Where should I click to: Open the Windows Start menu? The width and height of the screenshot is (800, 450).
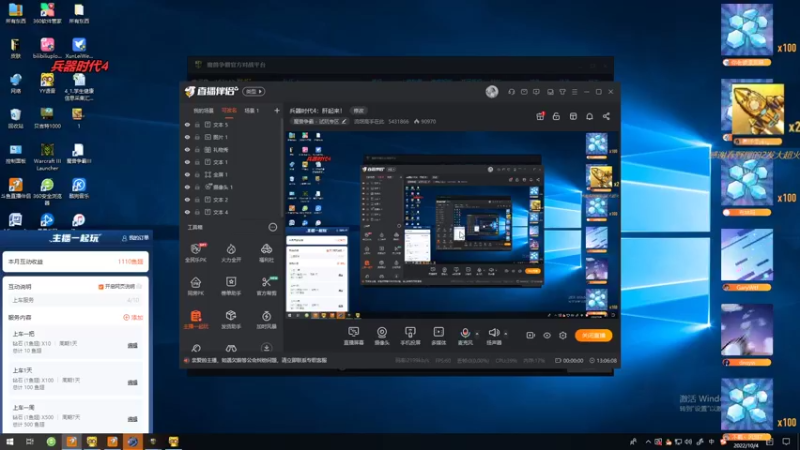(x=10, y=441)
